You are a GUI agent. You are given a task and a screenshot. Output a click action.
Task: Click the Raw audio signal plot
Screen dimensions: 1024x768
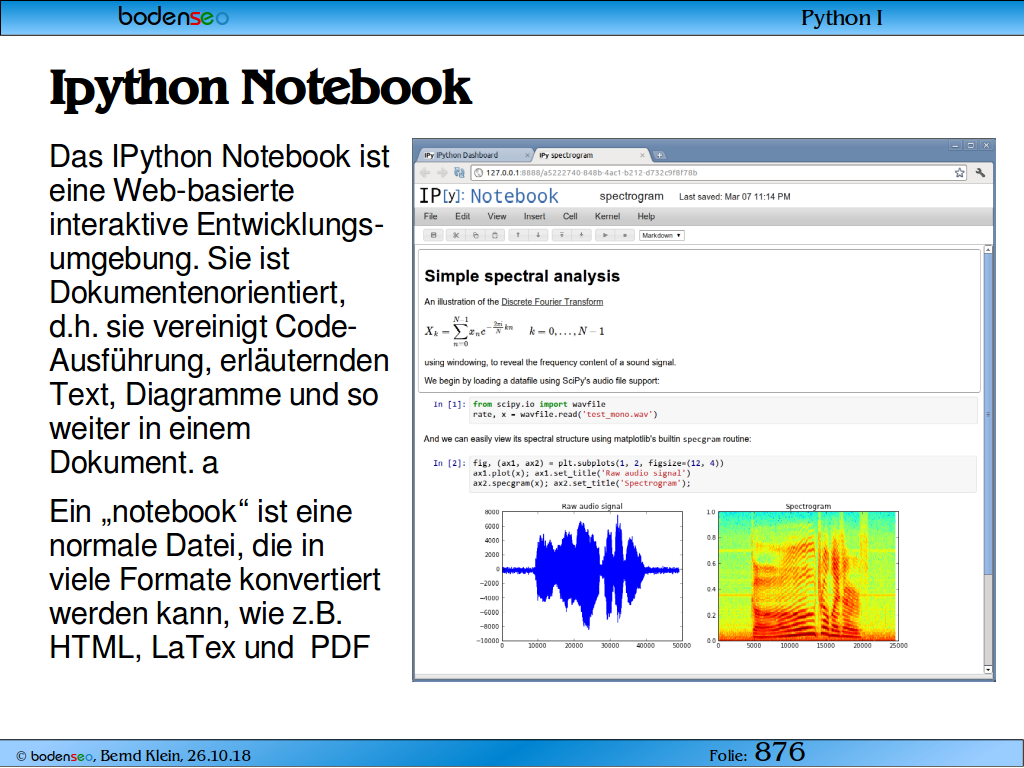(x=592, y=576)
